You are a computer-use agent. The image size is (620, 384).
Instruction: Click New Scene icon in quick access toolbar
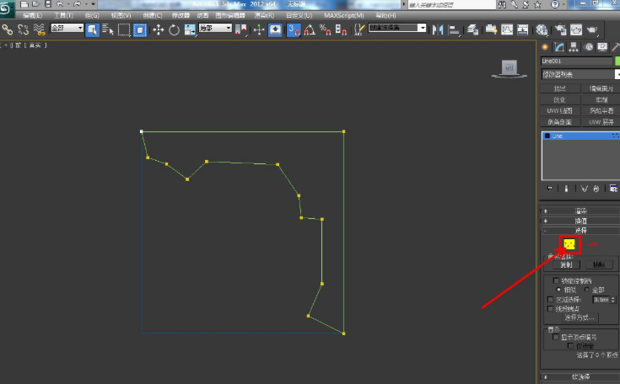tap(24, 4)
